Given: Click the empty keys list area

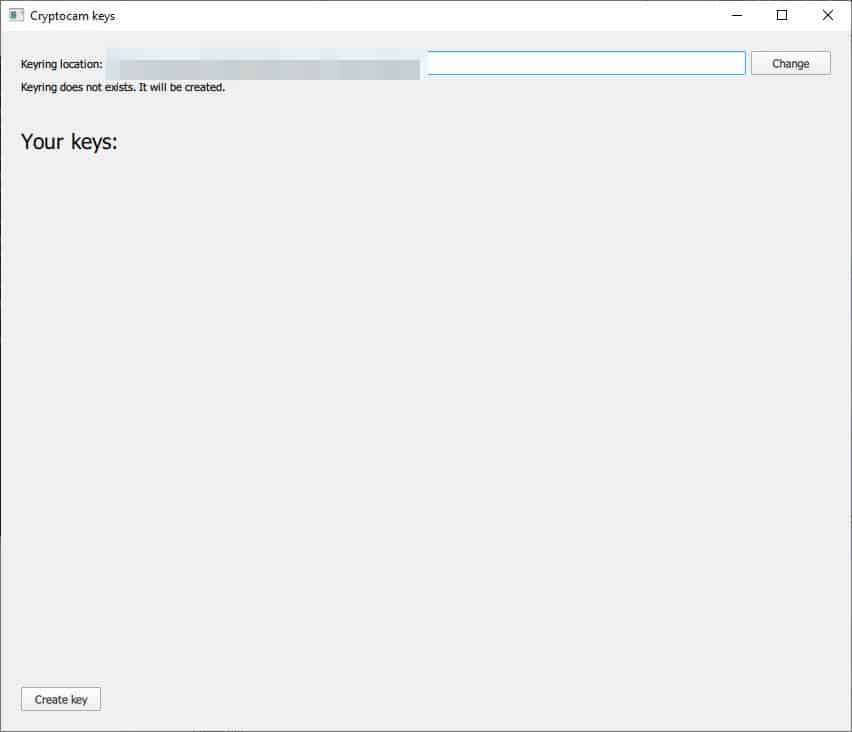Looking at the screenshot, I should pos(426,413).
